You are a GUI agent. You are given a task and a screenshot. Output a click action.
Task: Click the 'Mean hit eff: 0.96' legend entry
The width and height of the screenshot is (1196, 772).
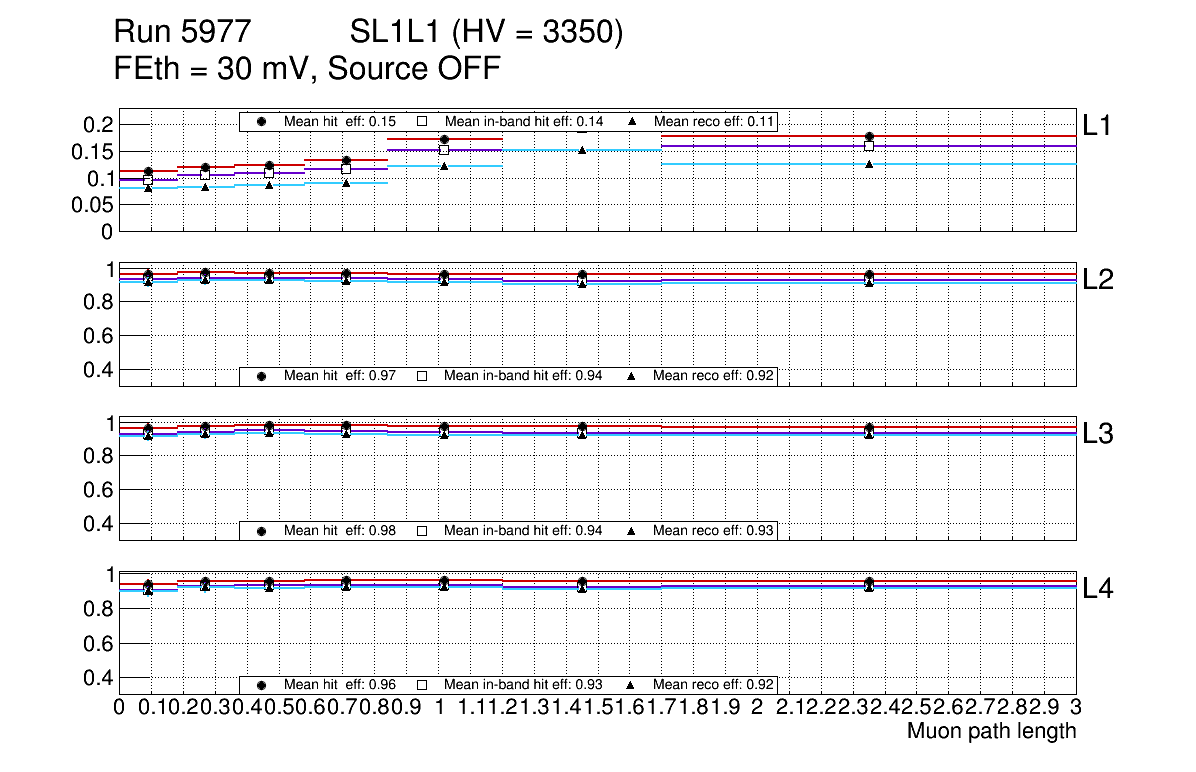(340, 685)
